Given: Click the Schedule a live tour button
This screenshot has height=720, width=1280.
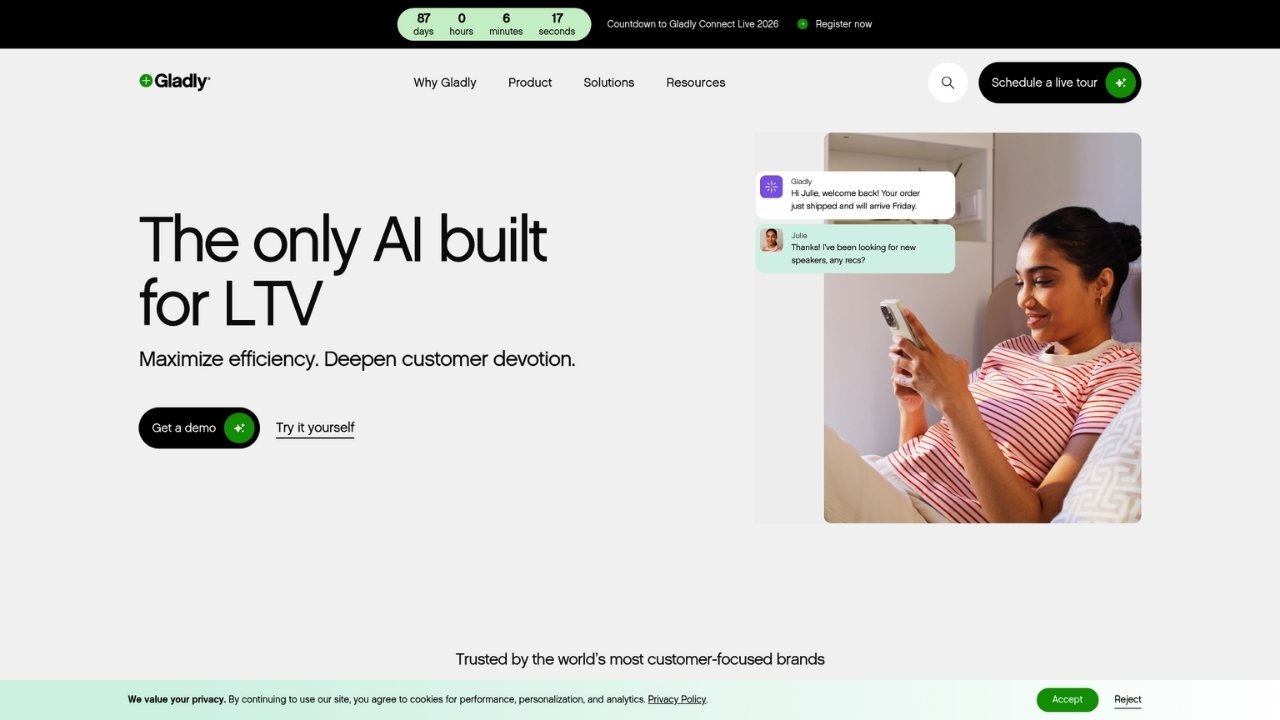Looking at the screenshot, I should point(1060,83).
